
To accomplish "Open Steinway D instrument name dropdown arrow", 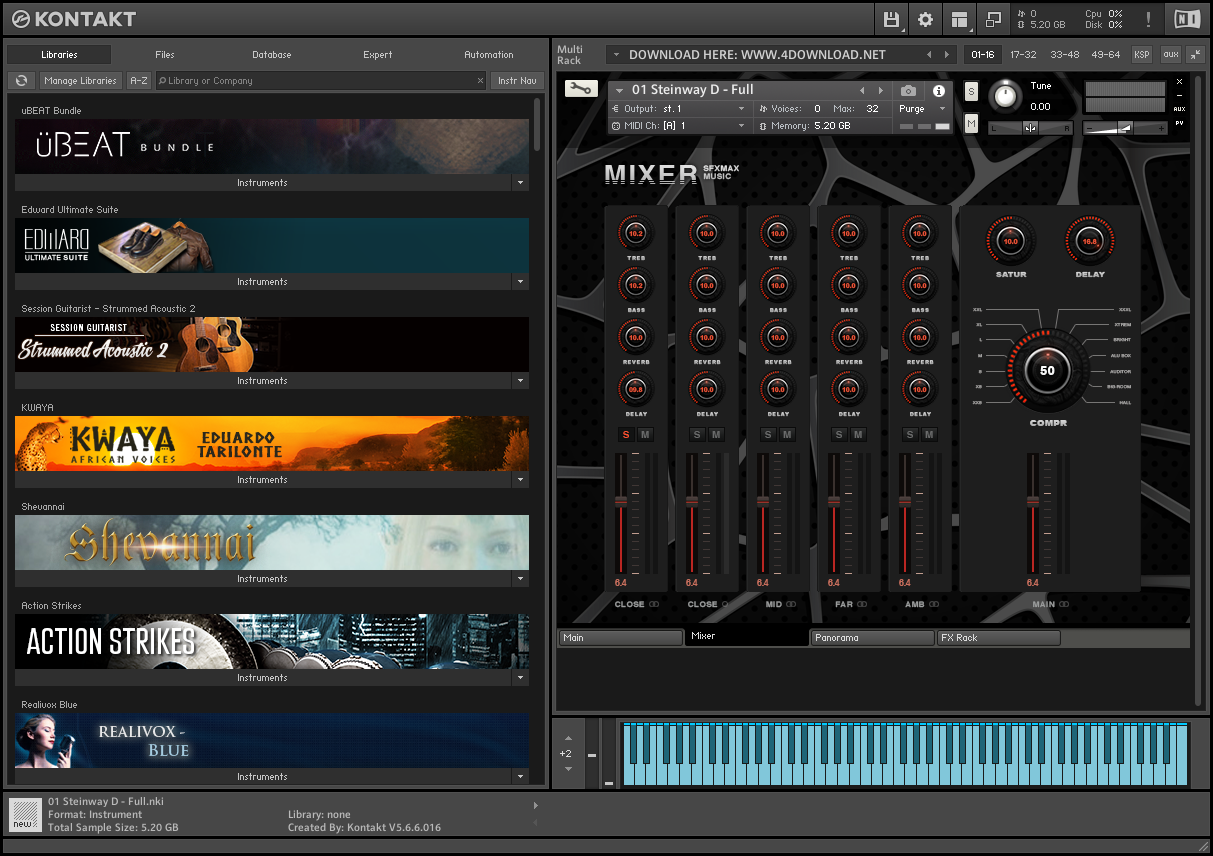I will click(x=620, y=90).
